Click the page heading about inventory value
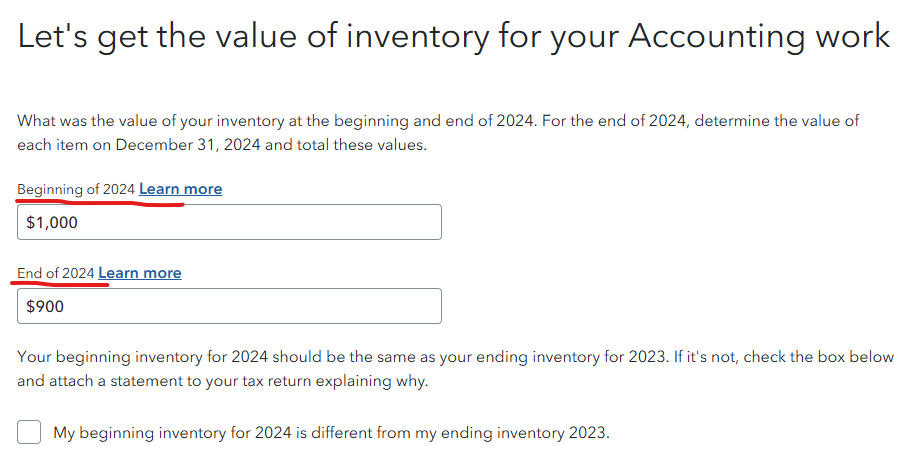The width and height of the screenshot is (910, 455). [454, 36]
